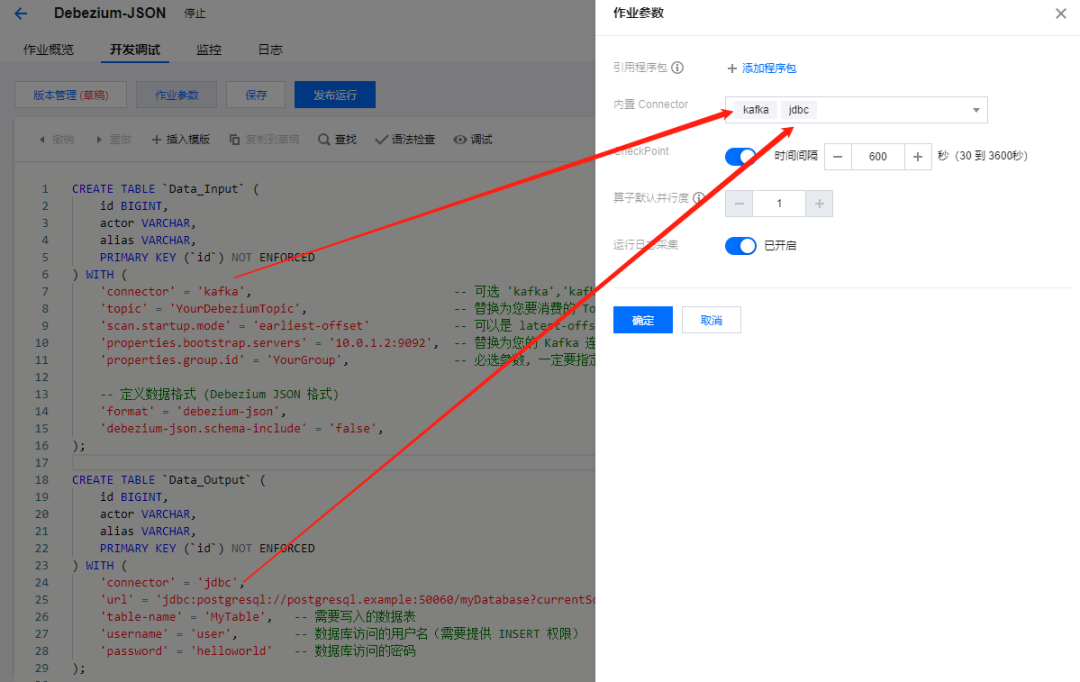Viewport: 1080px width, 682px height.
Task: Click the back arrow beside Debezium-JSON
Action: [x=21, y=13]
